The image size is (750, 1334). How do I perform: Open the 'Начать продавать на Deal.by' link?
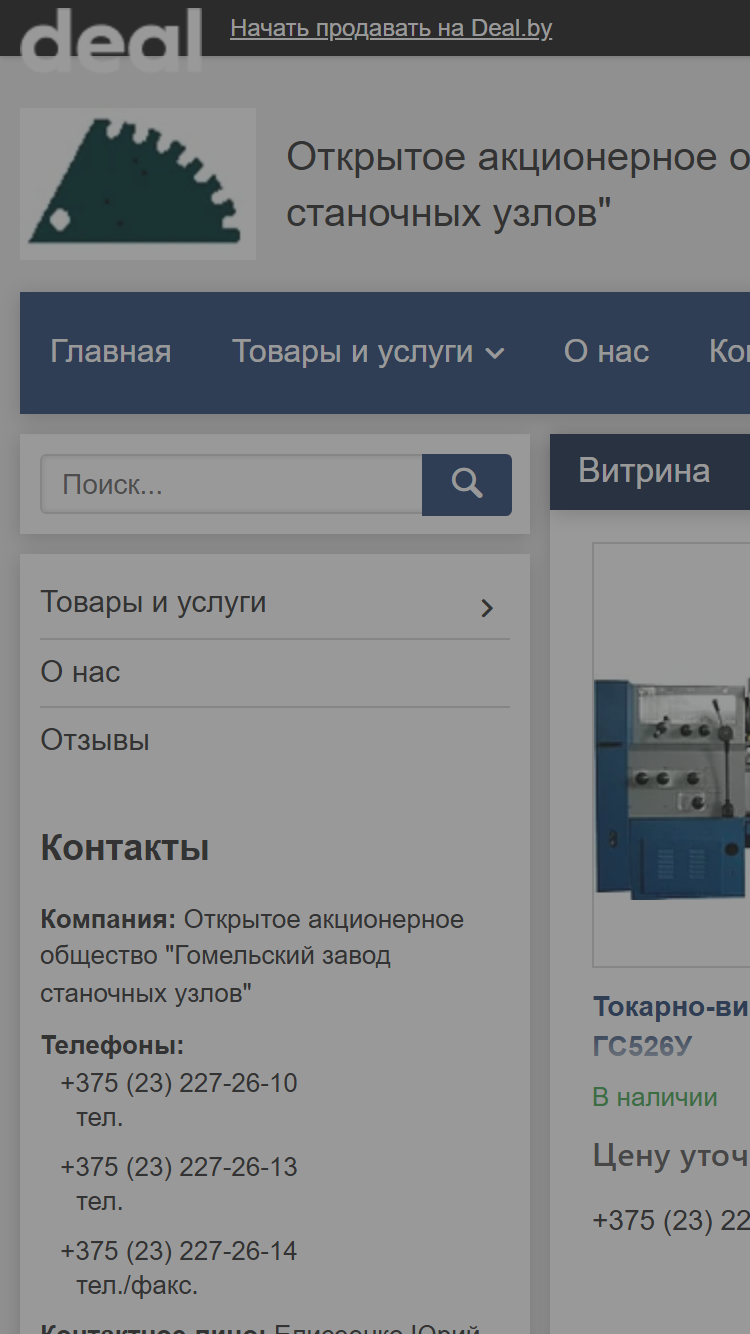[x=391, y=28]
